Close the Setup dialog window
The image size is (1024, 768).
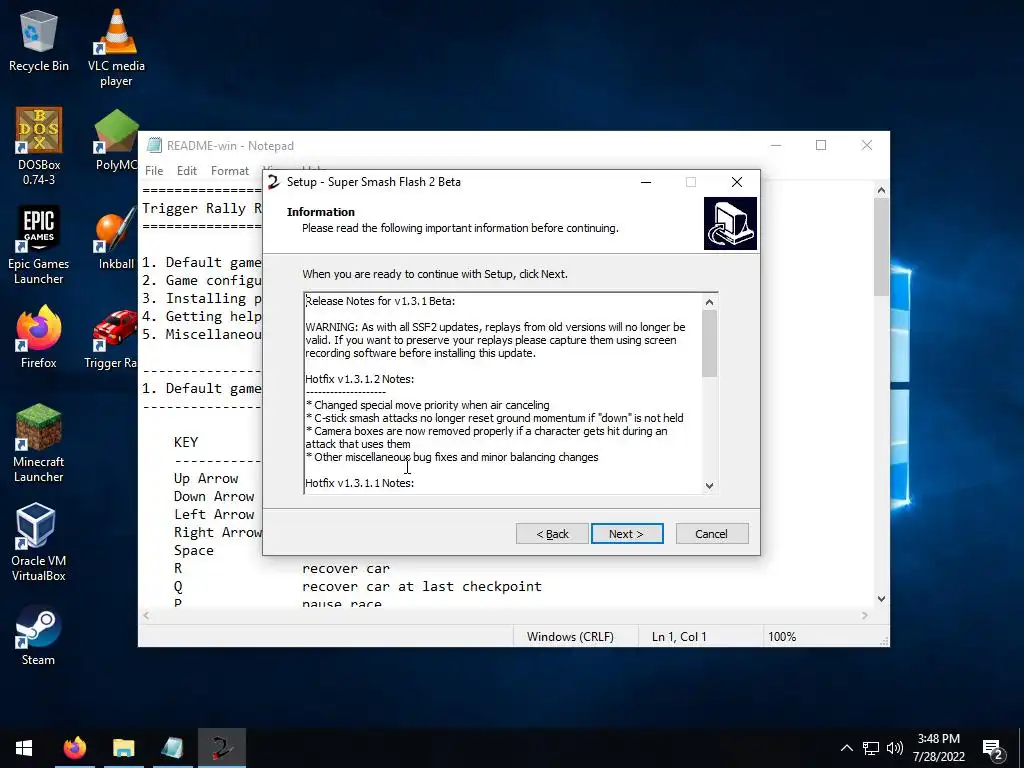[x=737, y=182]
